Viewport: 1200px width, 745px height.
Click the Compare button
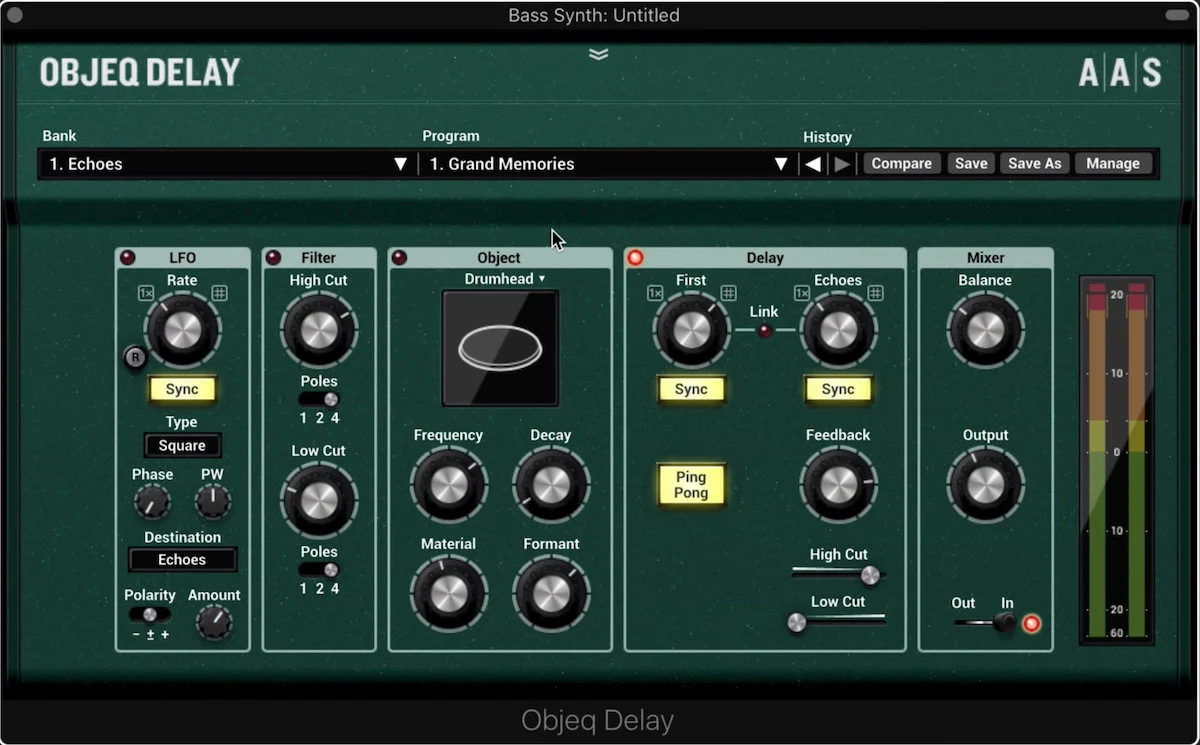[902, 164]
